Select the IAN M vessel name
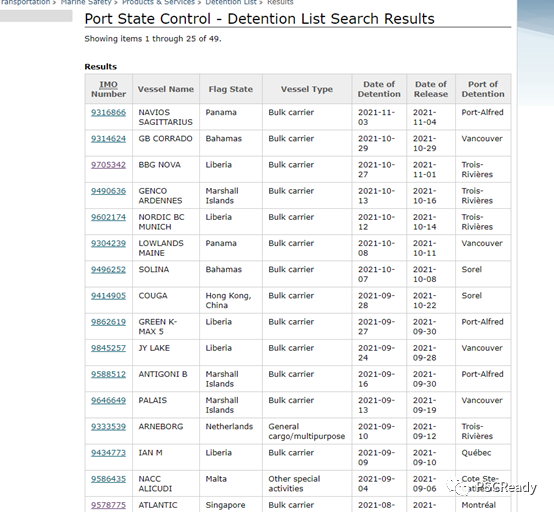 [x=151, y=452]
